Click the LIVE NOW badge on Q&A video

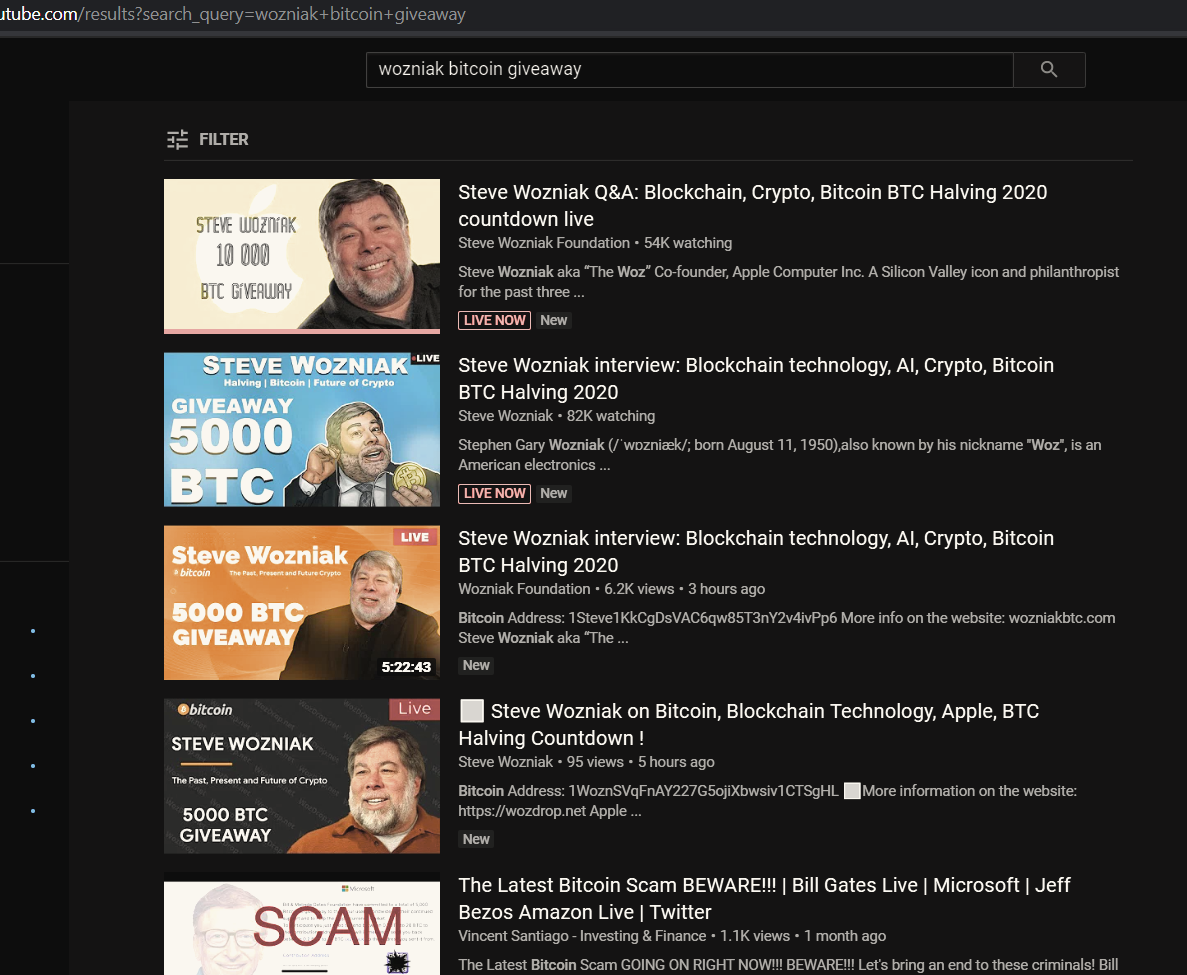click(494, 320)
